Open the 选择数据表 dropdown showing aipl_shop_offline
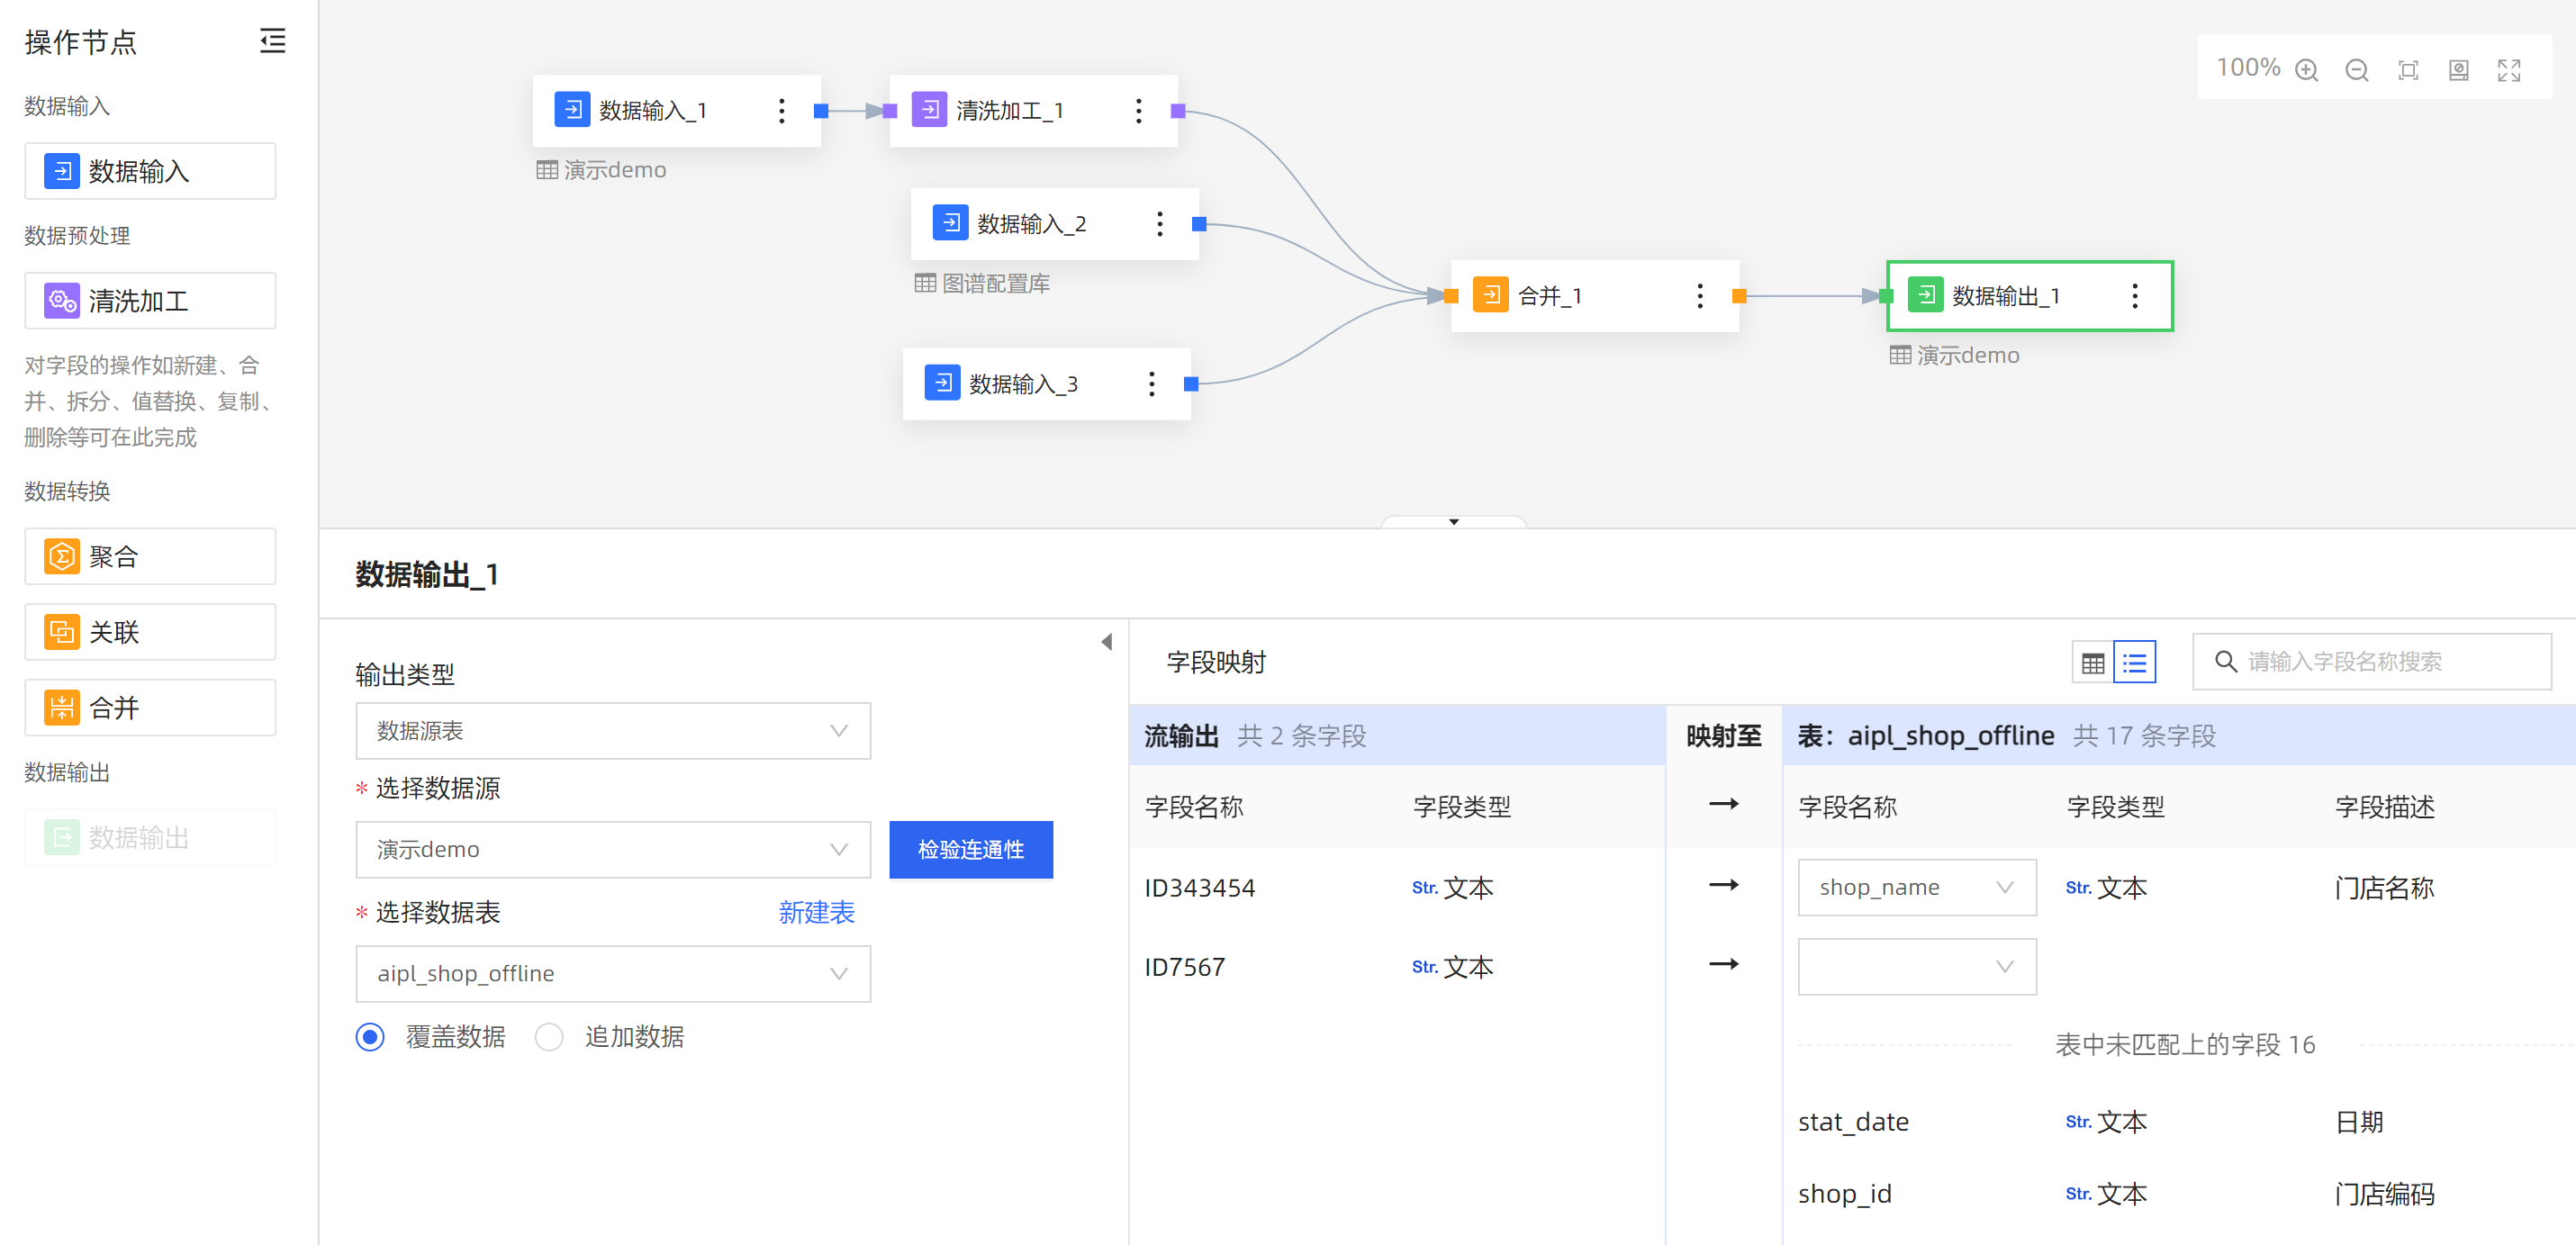 pyautogui.click(x=613, y=974)
